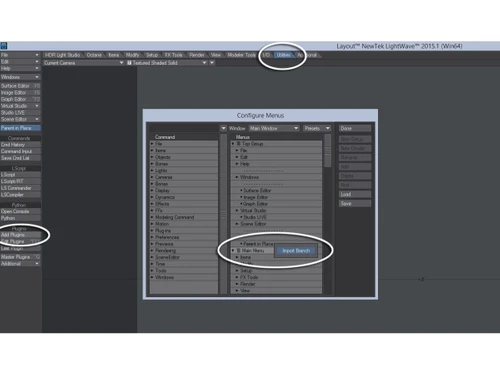Click the small arrow beside the display mode dropdown
500x375 pixels.
[x=212, y=63]
